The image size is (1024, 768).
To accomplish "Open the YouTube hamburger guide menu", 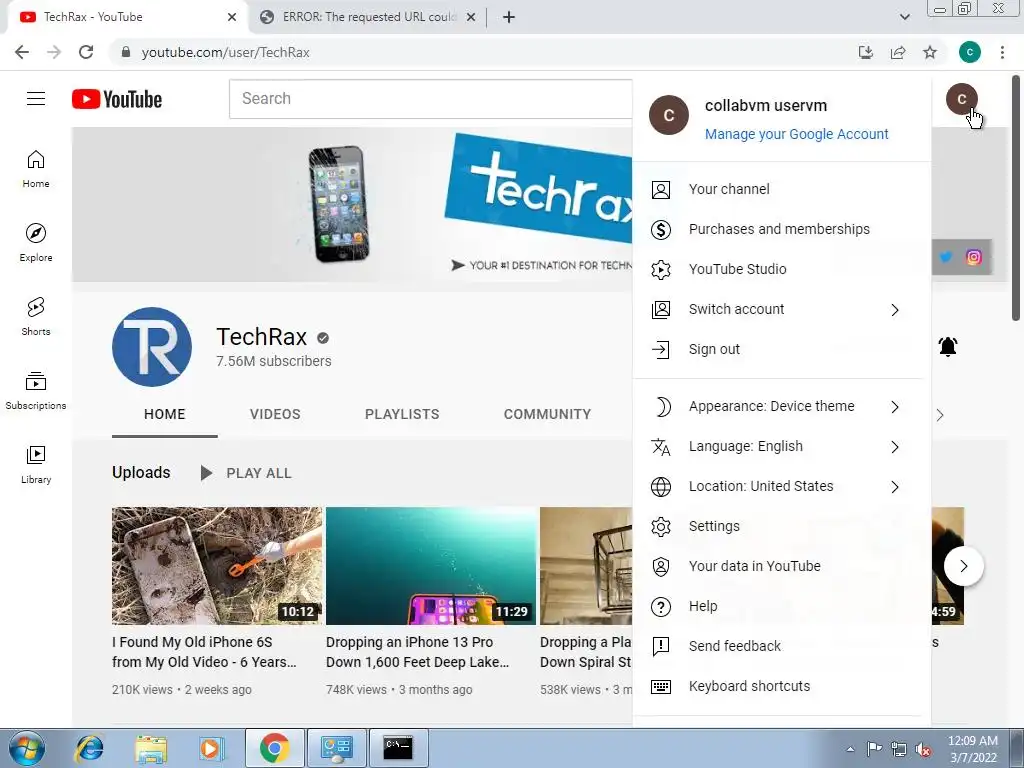I will (x=36, y=99).
